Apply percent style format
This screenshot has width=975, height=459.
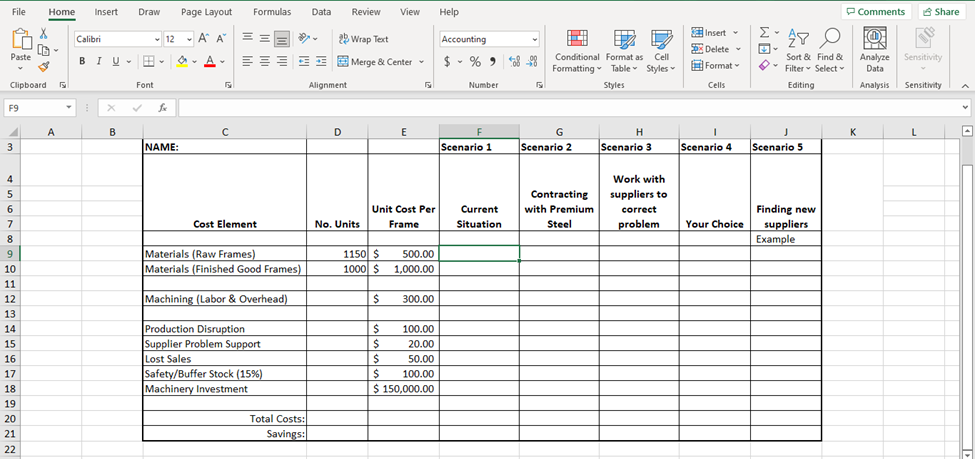click(x=475, y=62)
